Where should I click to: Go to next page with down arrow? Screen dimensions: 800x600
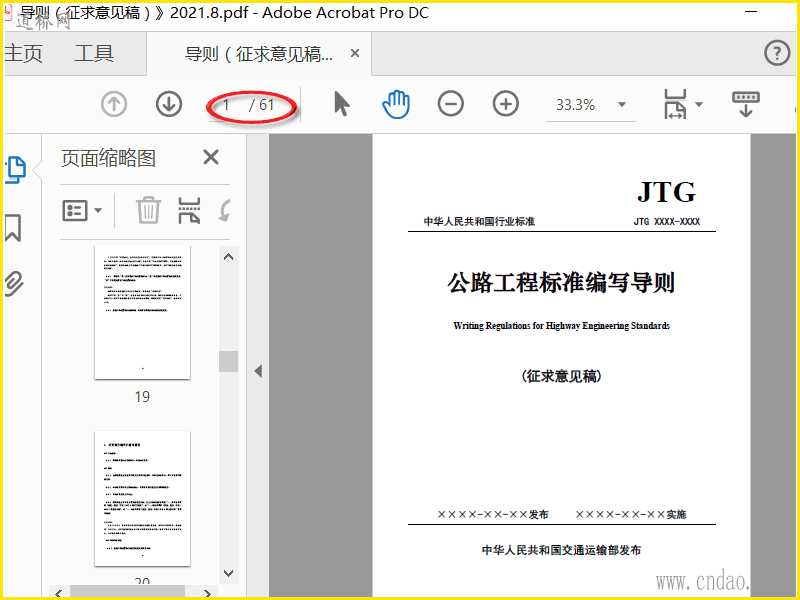click(x=169, y=105)
